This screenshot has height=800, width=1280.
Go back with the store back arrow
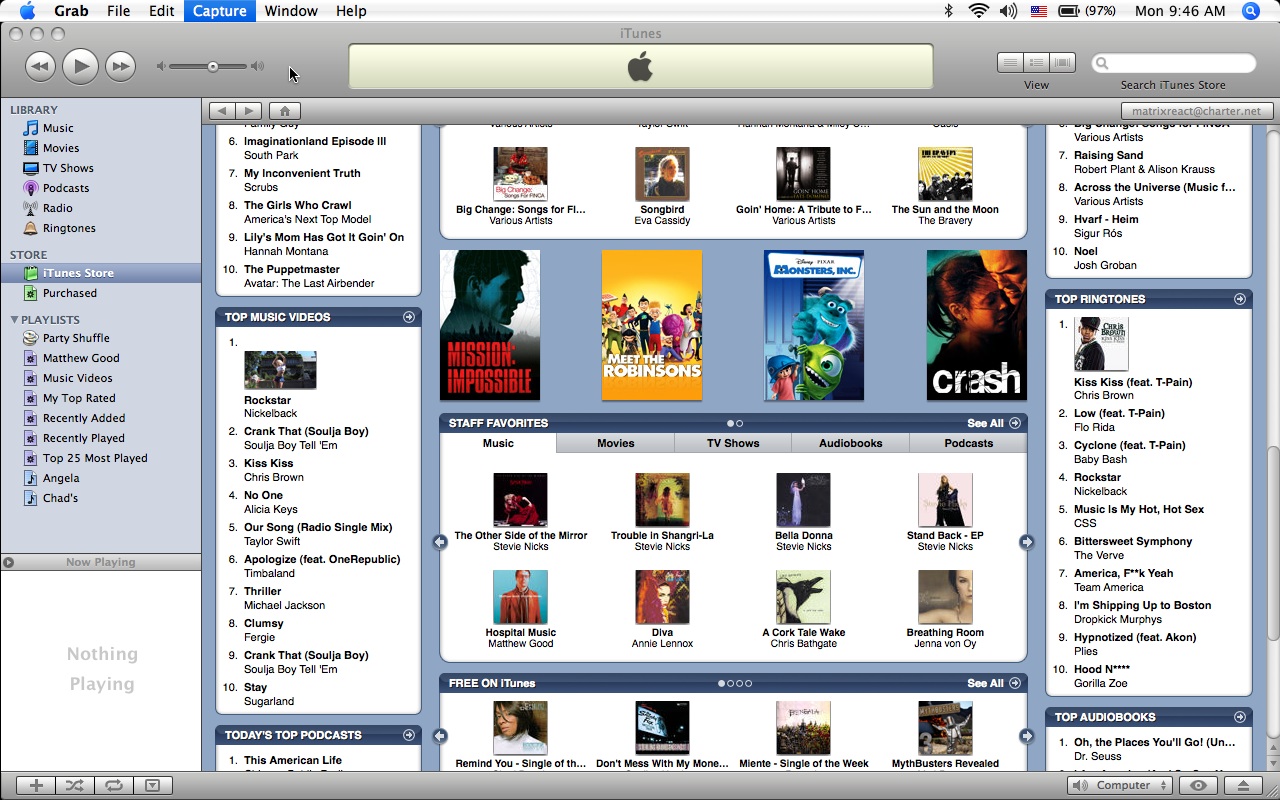coord(223,111)
